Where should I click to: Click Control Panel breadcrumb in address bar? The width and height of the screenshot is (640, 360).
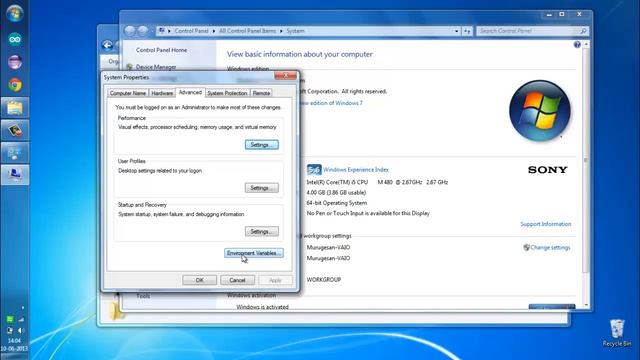191,31
